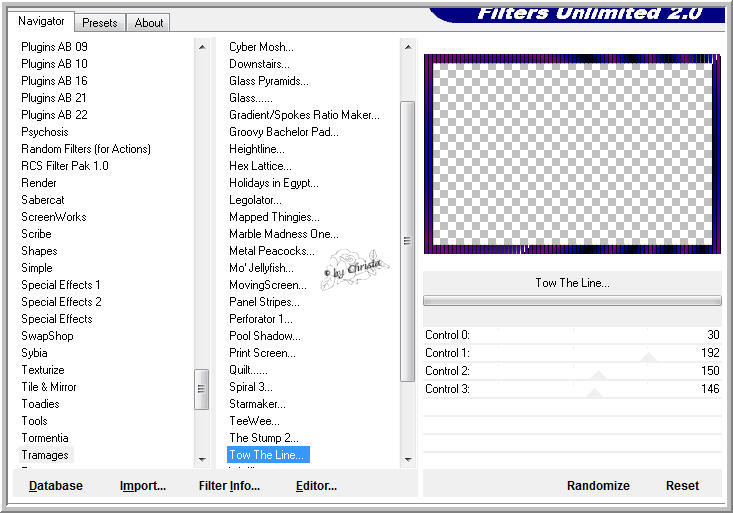The height and width of the screenshot is (513, 733).
Task: Select the Shapes category
Action: (39, 251)
